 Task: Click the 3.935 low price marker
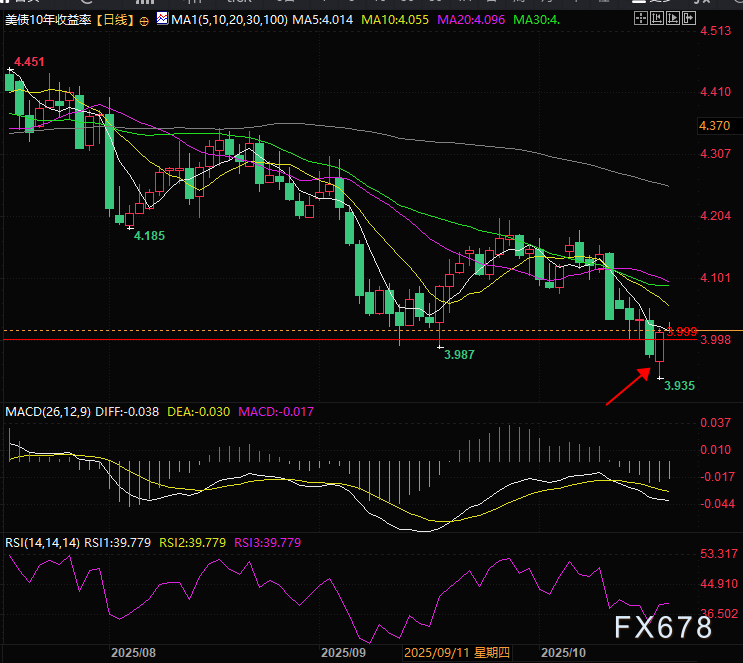[679, 384]
